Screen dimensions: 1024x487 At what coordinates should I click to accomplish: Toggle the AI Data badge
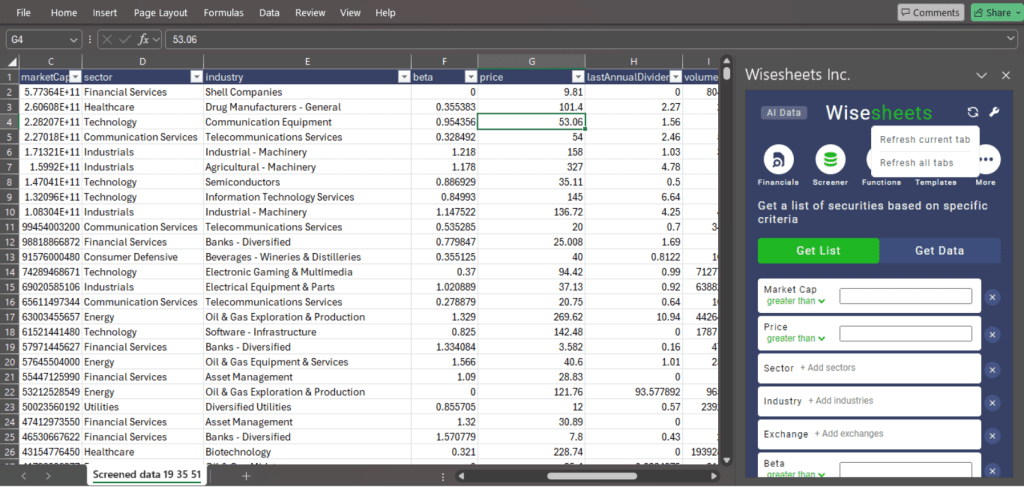coord(782,113)
